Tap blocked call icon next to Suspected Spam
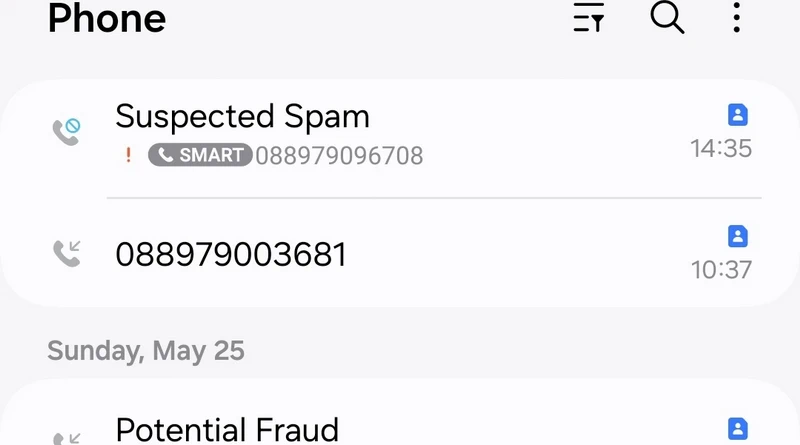800x445 pixels. [67, 132]
